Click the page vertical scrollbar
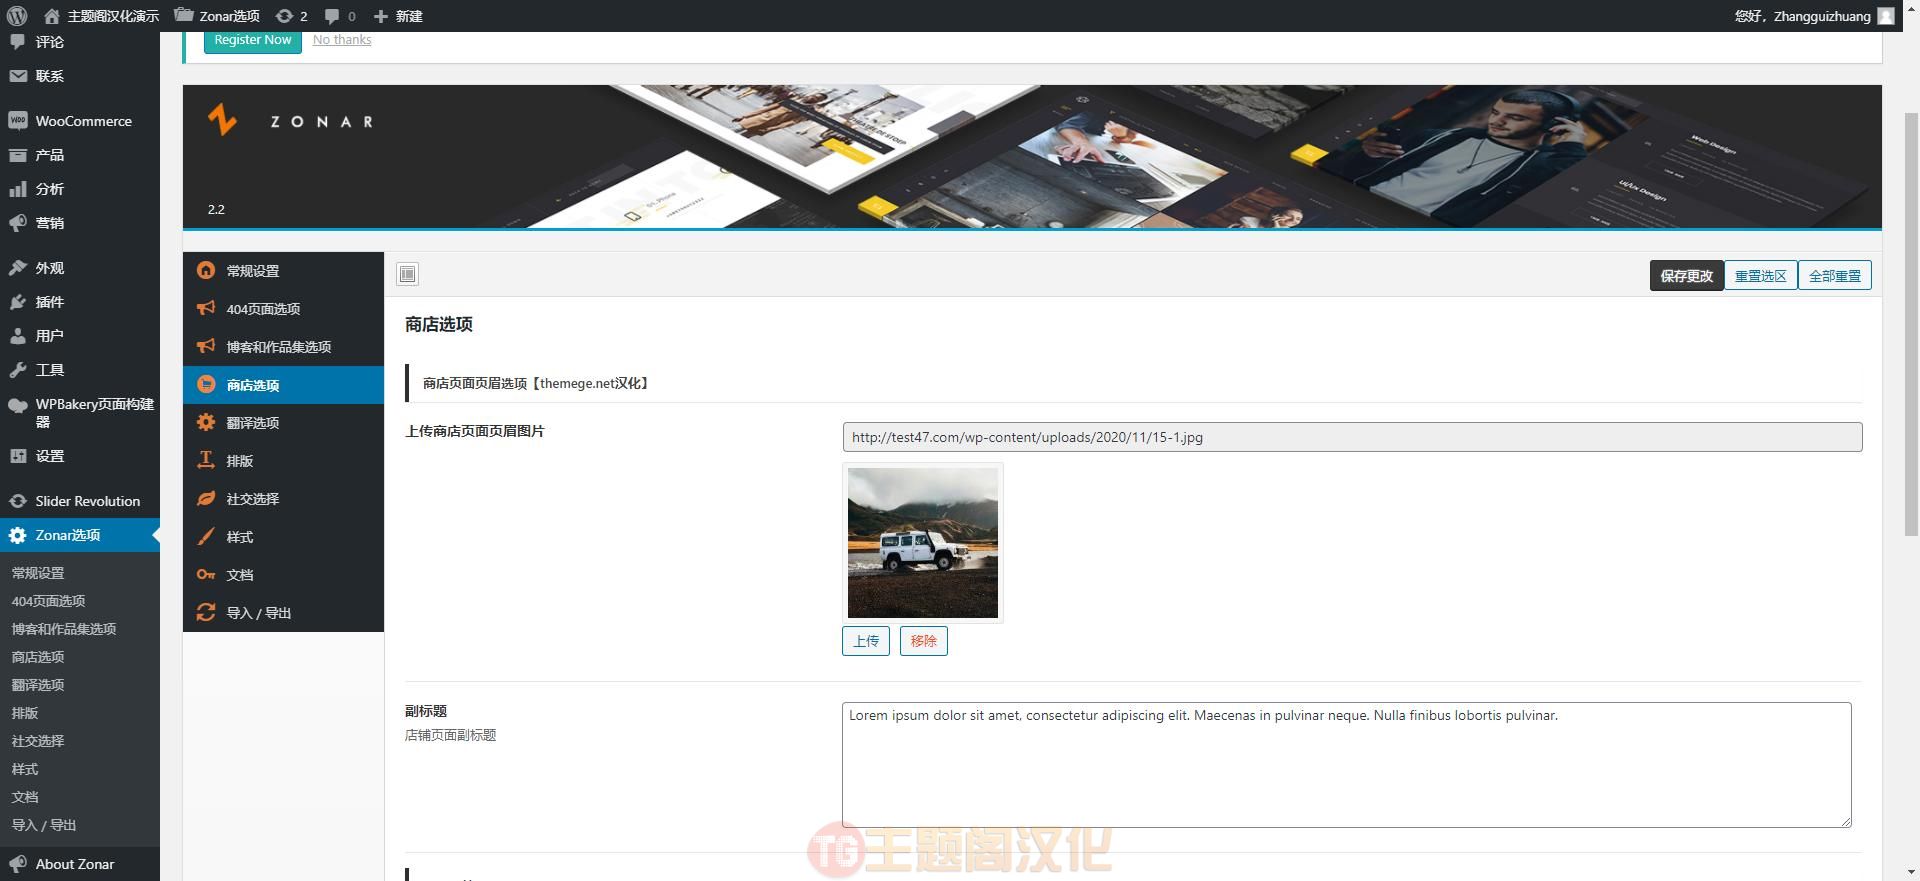 pos(1911,325)
